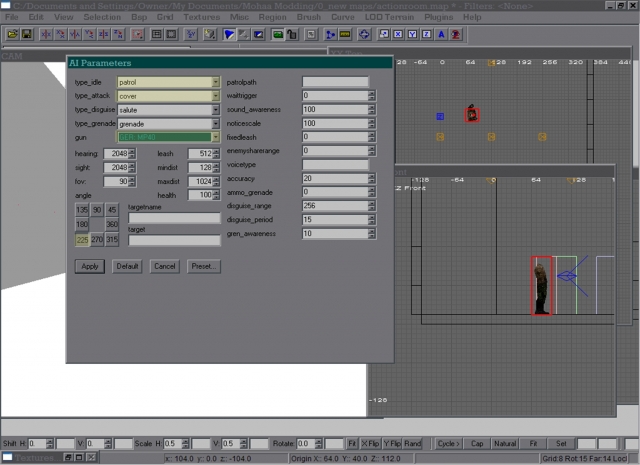
Task: Click the Cycle > button
Action: [449, 443]
